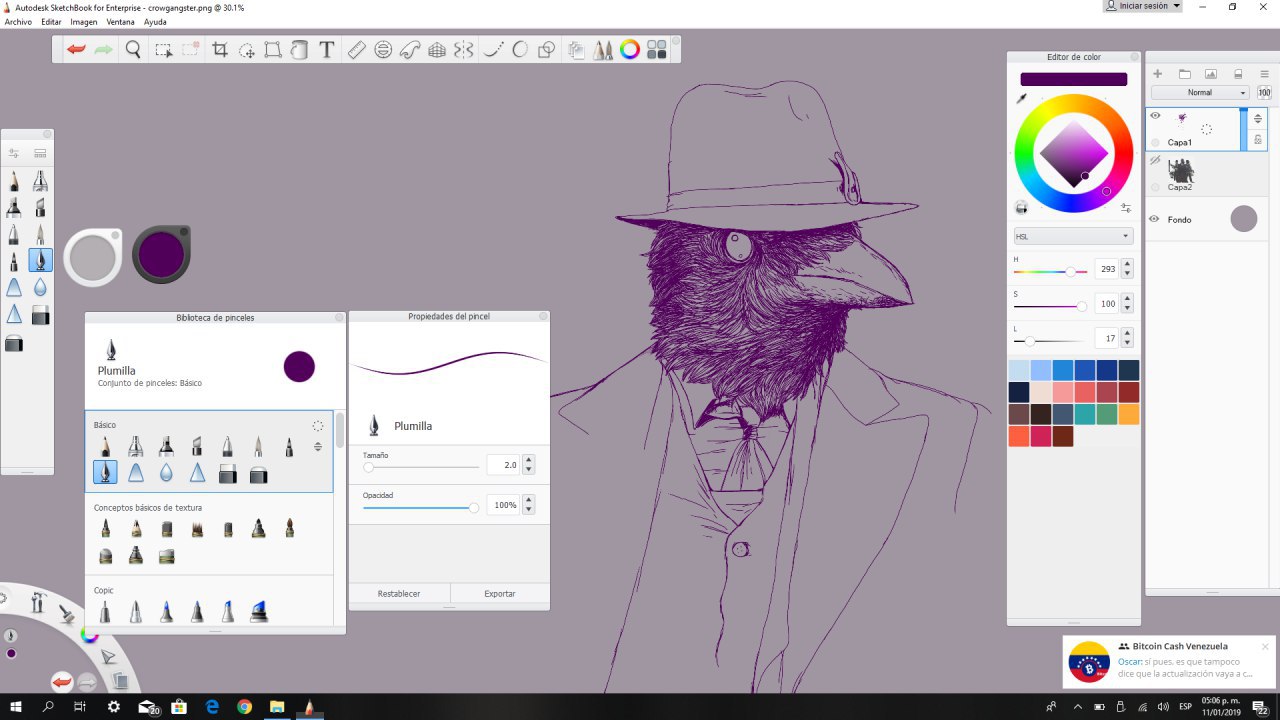Image resolution: width=1280 pixels, height=720 pixels.
Task: Select the Distort transform tool
Action: click(x=273, y=49)
